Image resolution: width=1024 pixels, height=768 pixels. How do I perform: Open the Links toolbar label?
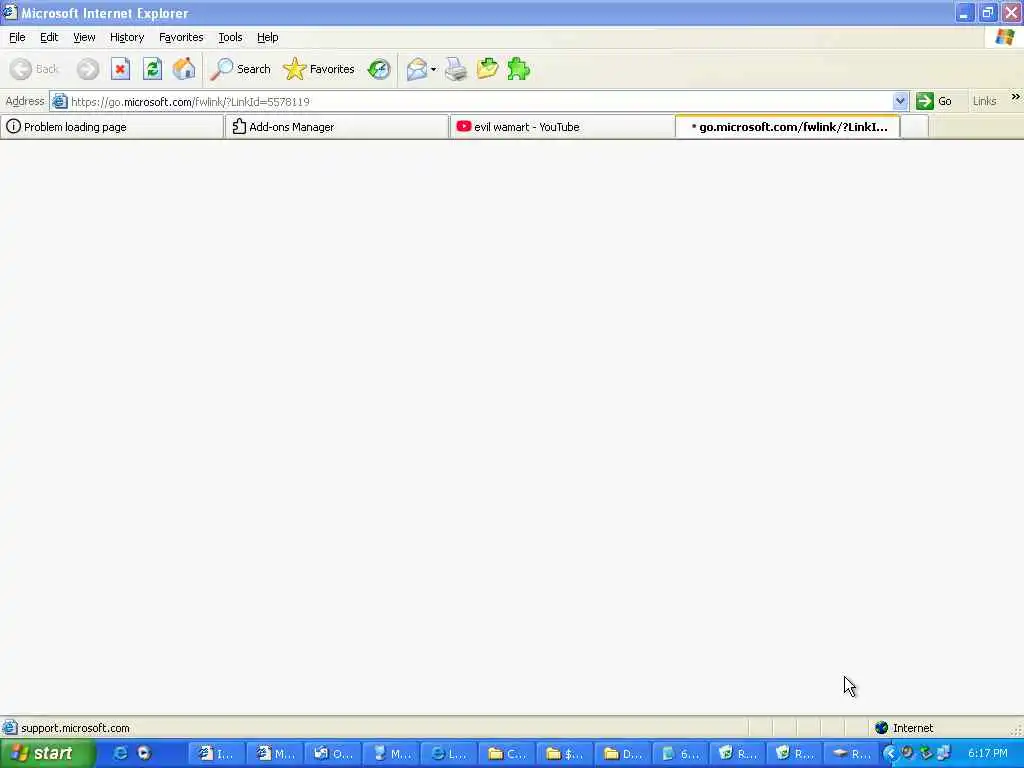984,101
